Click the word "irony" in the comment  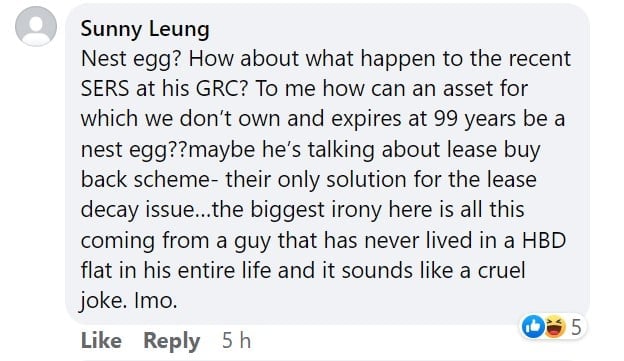[x=356, y=210]
